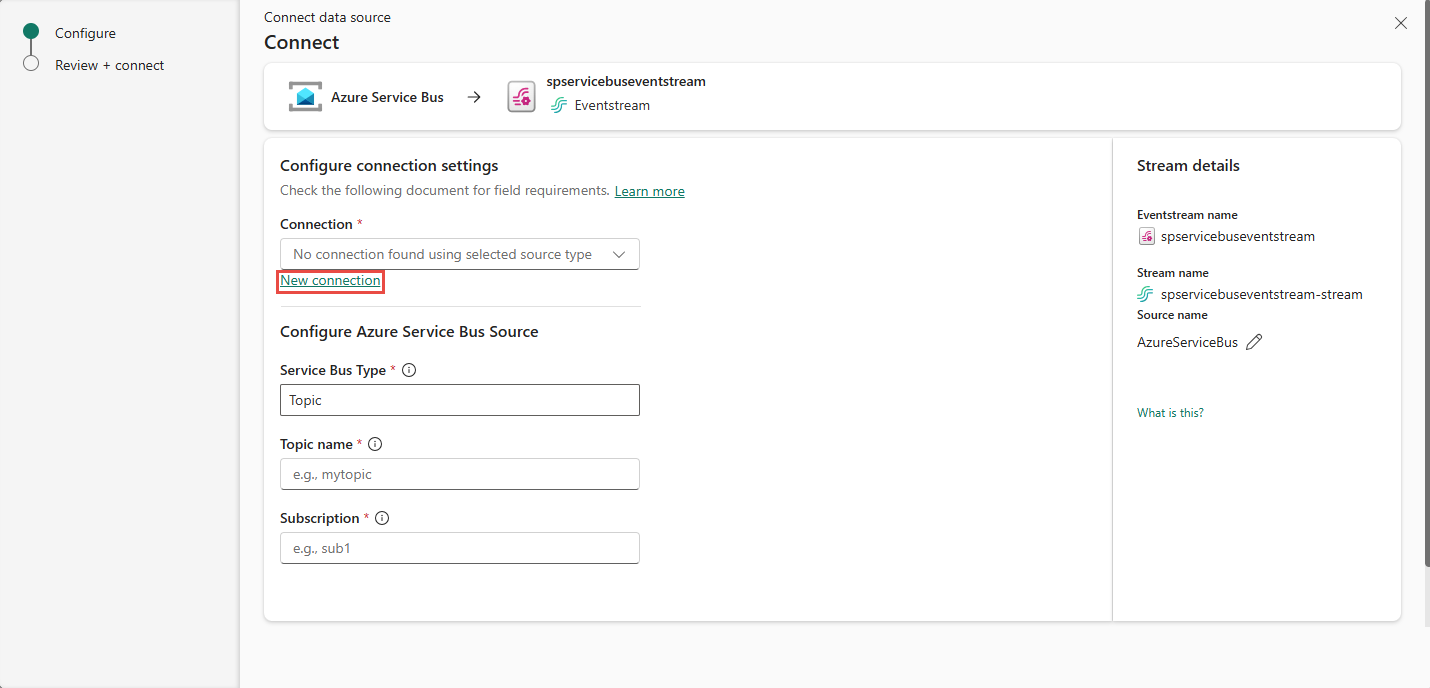1430x688 pixels.
Task: Expand Connection list using chevron arrow
Action: tap(619, 255)
